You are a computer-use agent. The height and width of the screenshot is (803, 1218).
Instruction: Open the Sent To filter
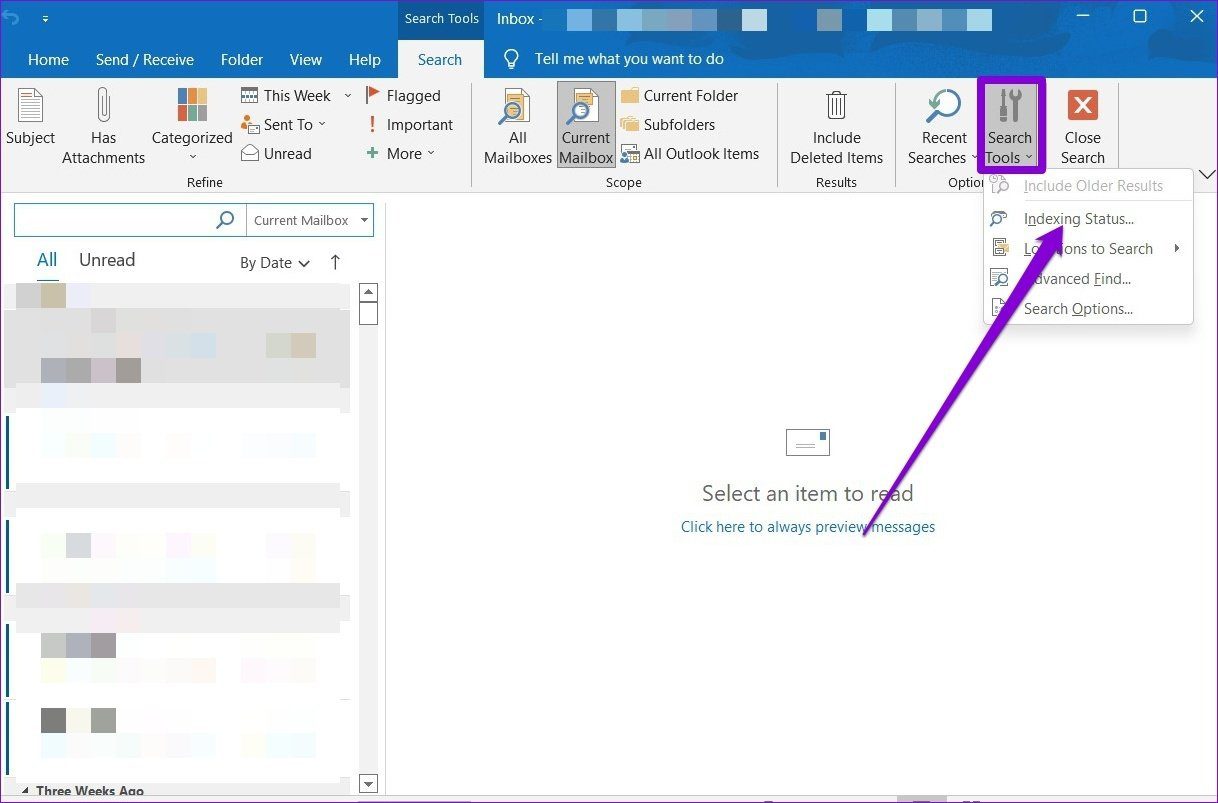284,124
